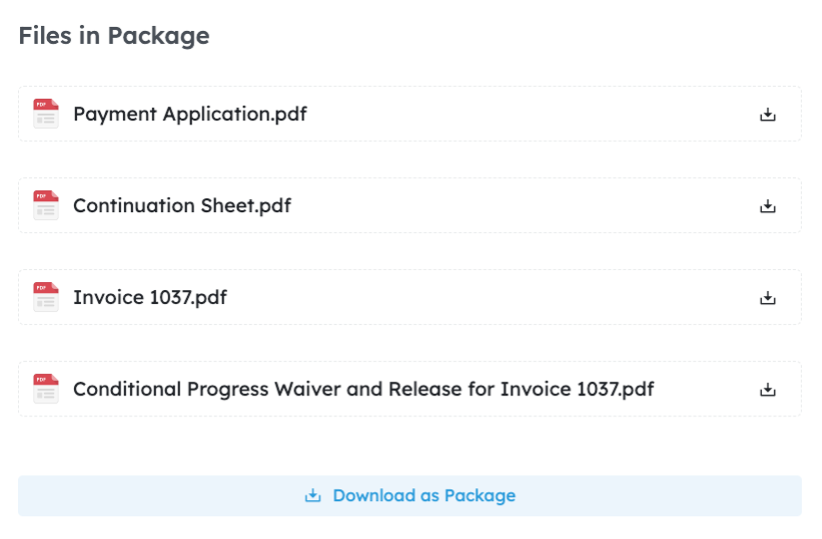The height and width of the screenshot is (539, 822).
Task: Download the Payment Application.pdf file via its download icon
Action: point(768,114)
